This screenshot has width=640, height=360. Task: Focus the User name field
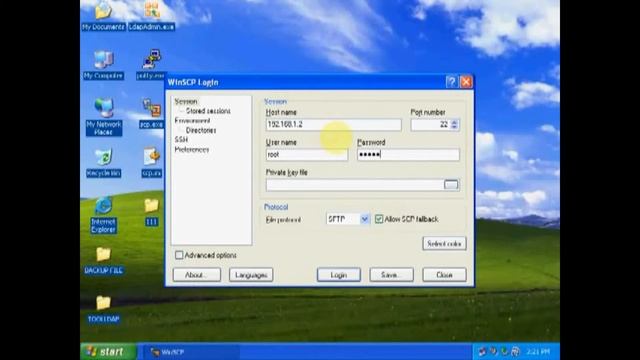click(307, 155)
